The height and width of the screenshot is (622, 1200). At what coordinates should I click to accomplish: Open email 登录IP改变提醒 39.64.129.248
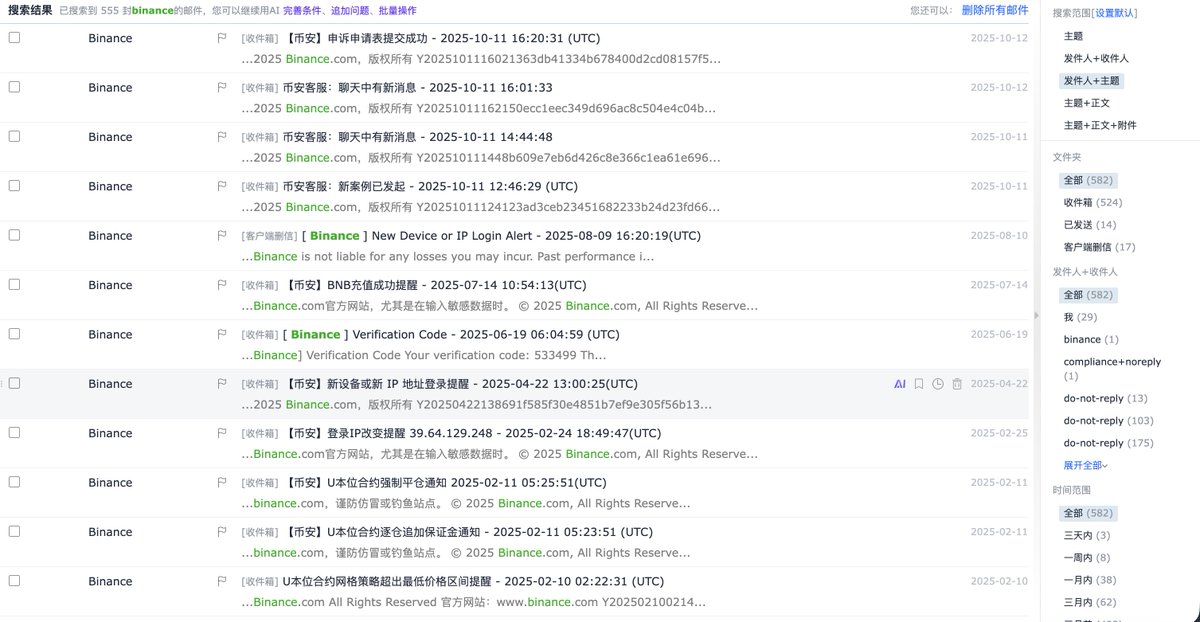tap(472, 433)
